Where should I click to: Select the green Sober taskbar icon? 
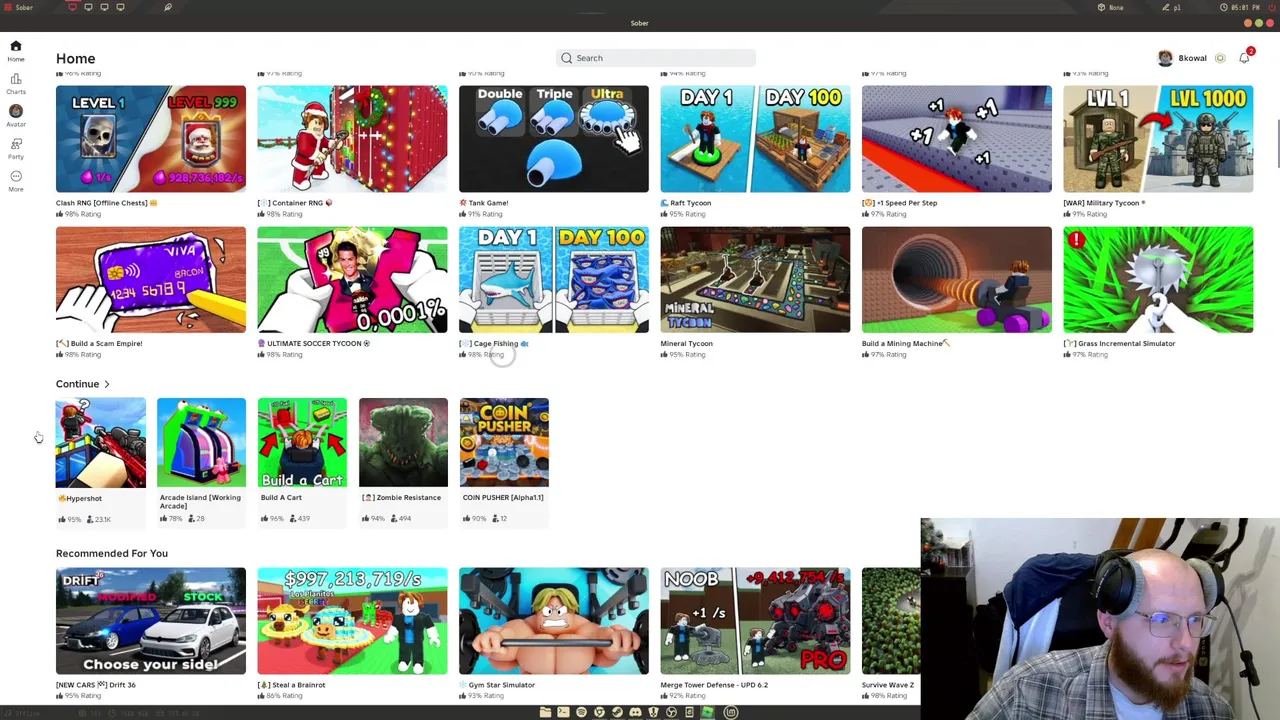tap(707, 712)
